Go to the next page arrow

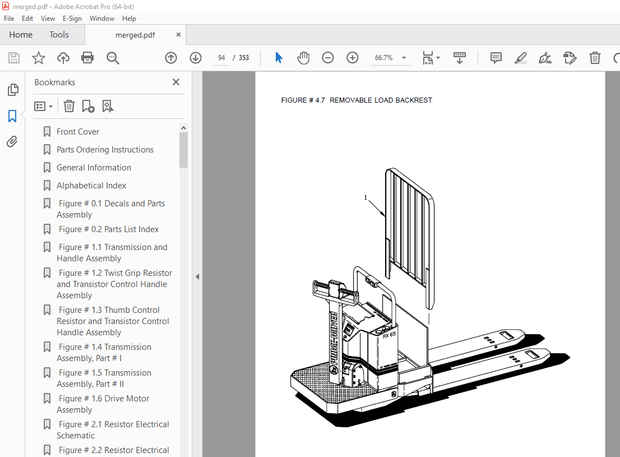(195, 58)
